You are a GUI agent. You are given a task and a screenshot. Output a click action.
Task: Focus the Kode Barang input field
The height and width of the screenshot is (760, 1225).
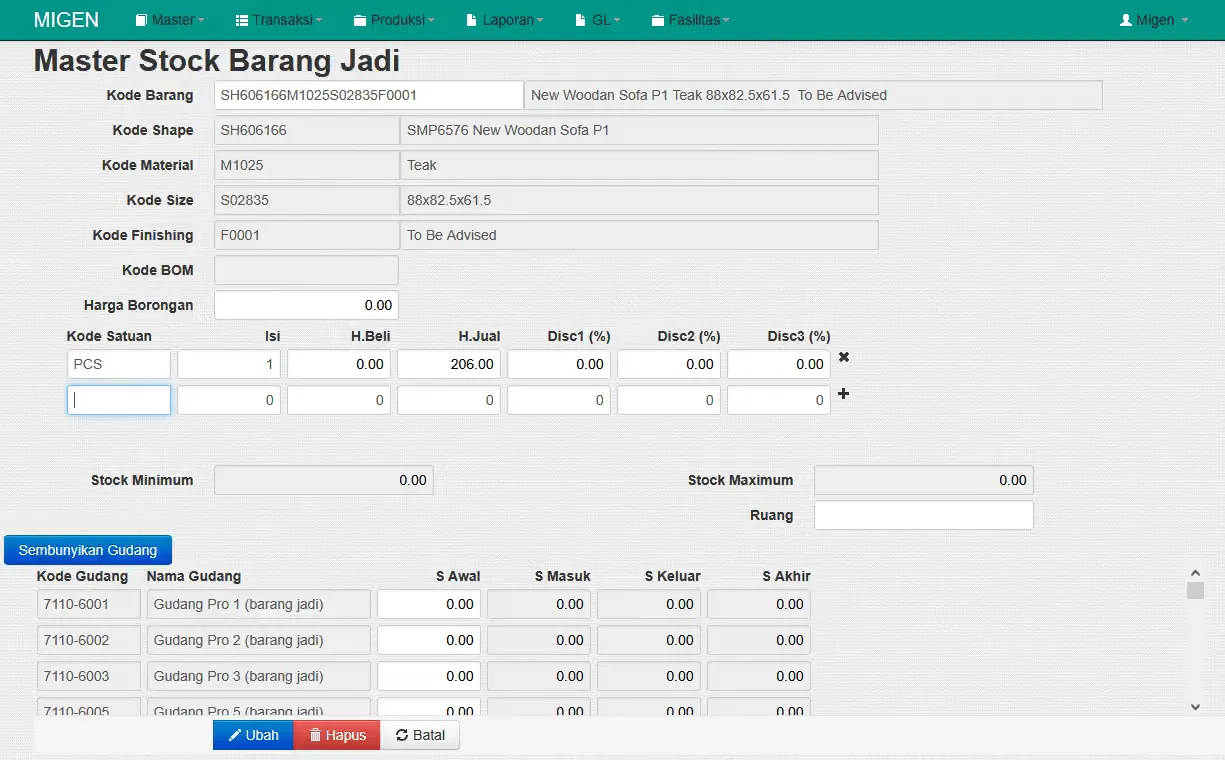pos(369,95)
